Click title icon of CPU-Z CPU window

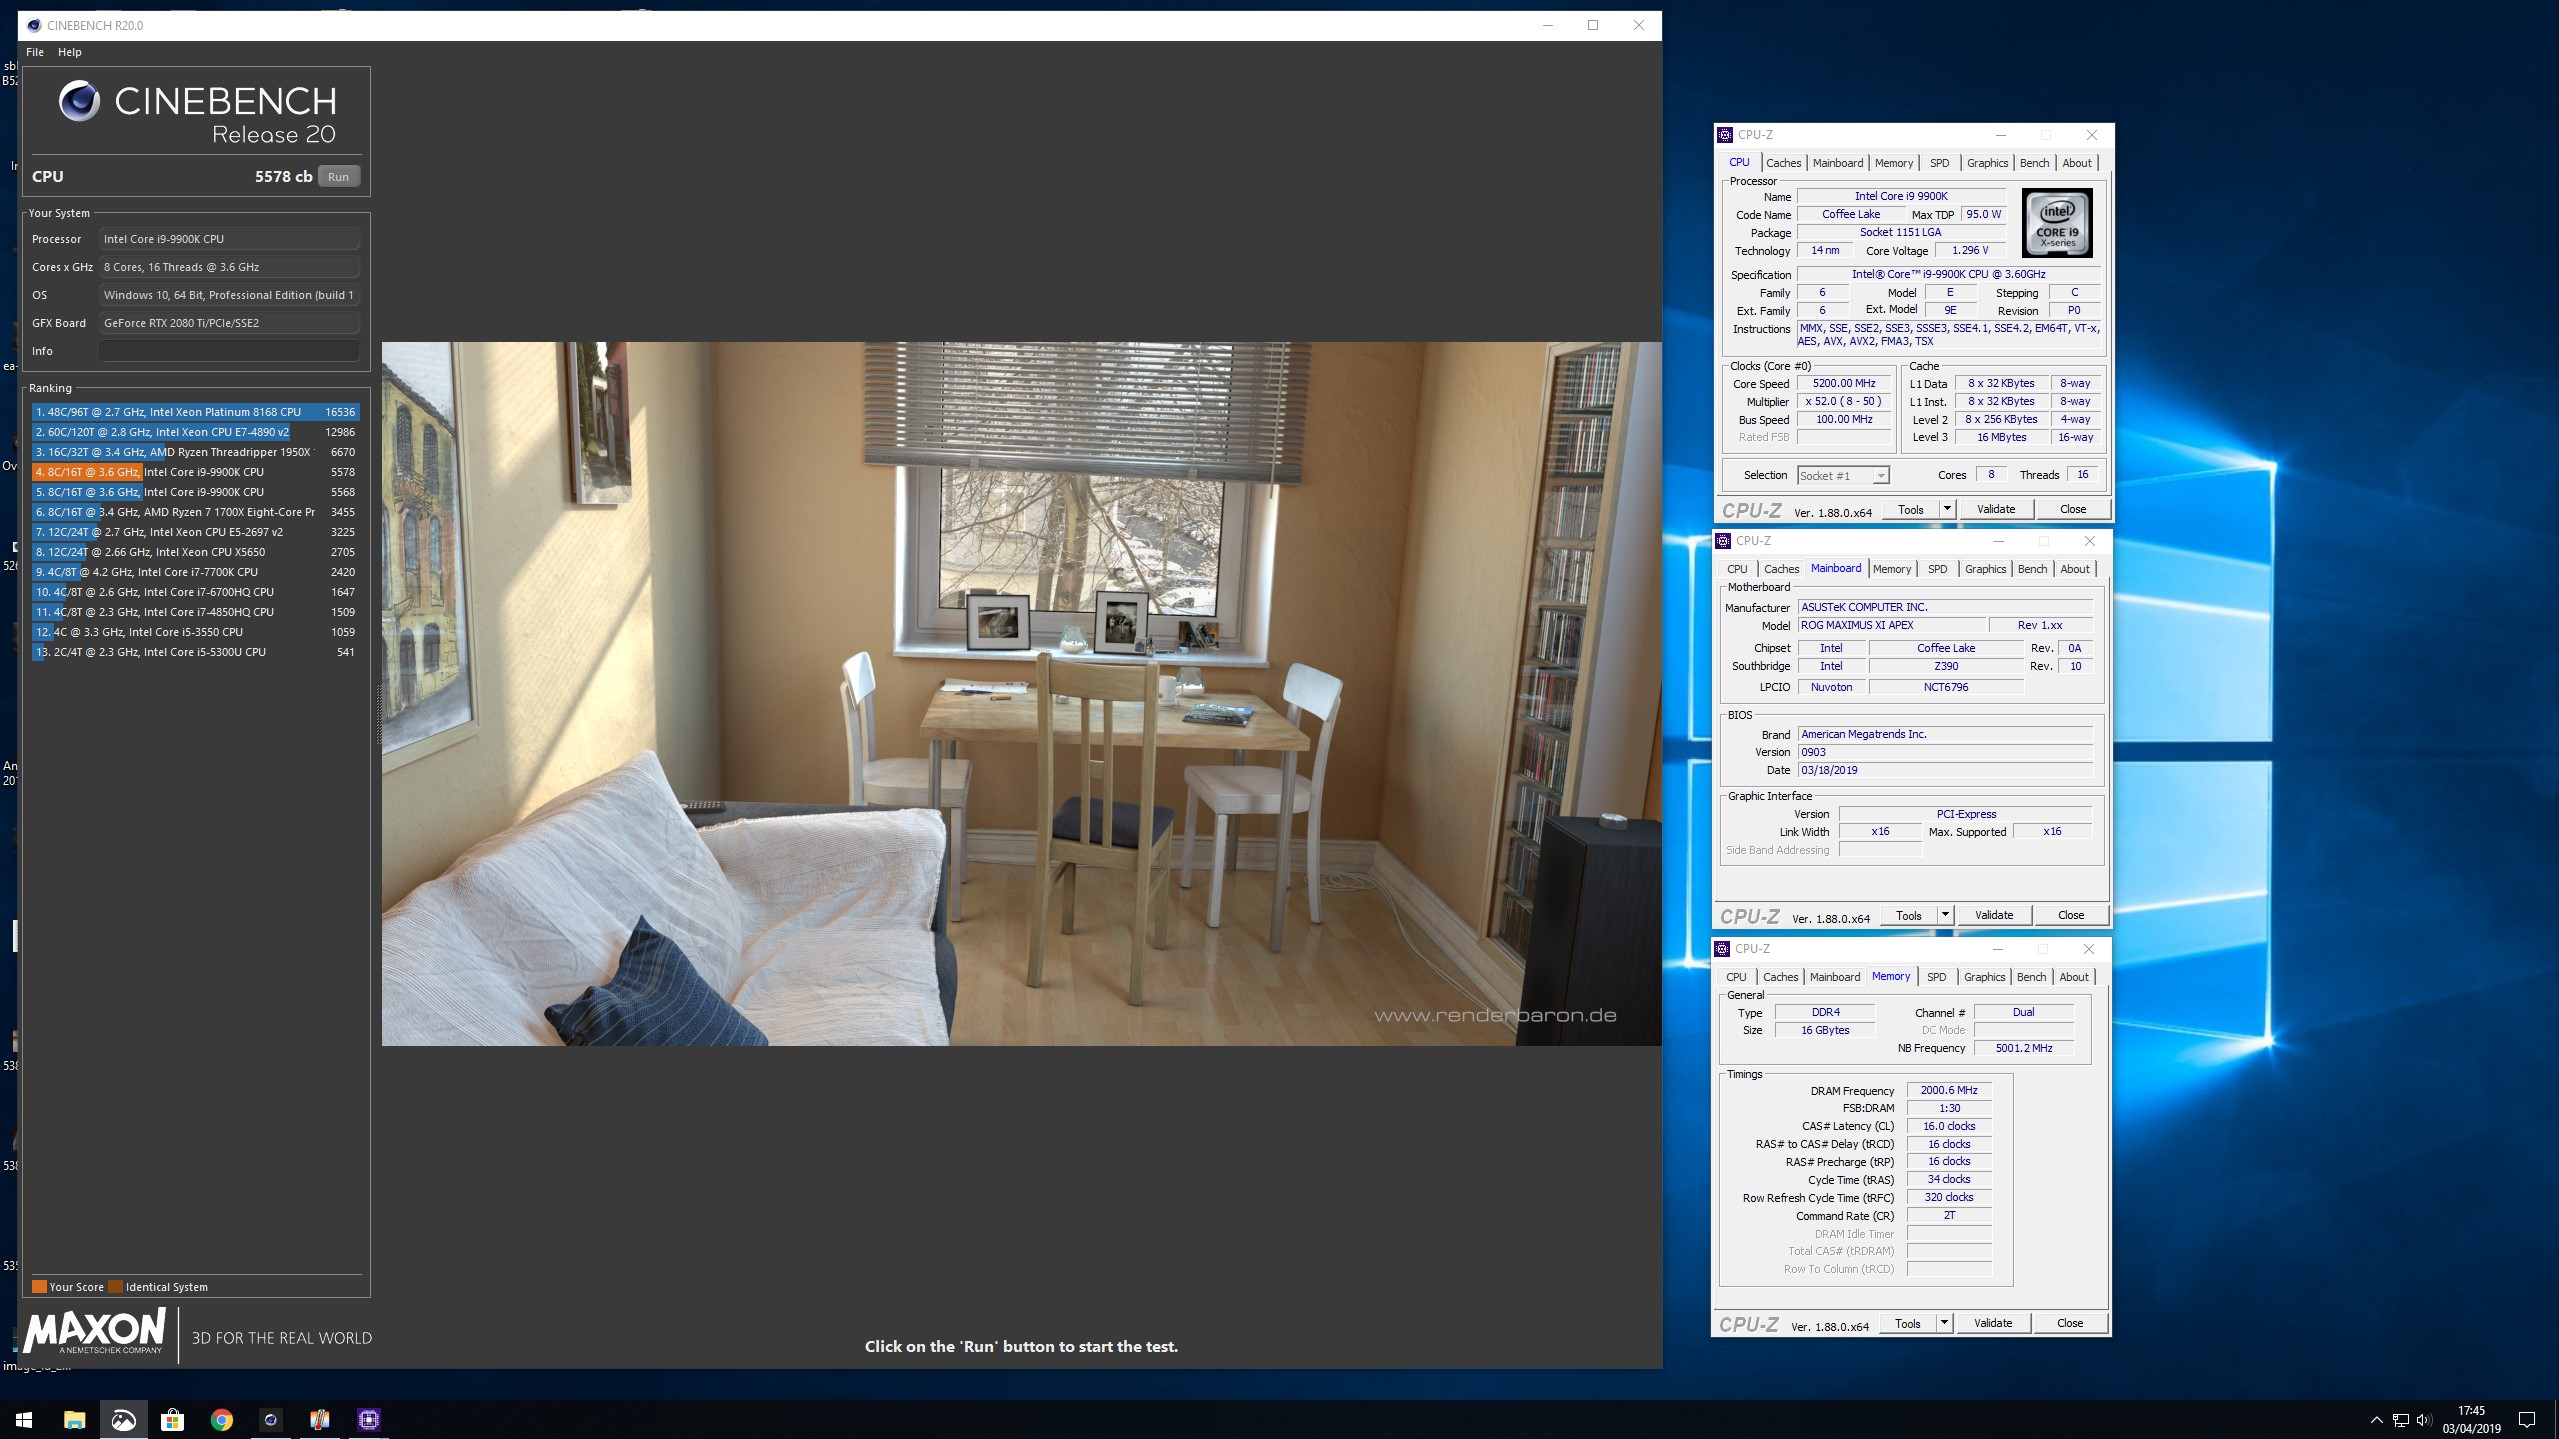pyautogui.click(x=1725, y=135)
